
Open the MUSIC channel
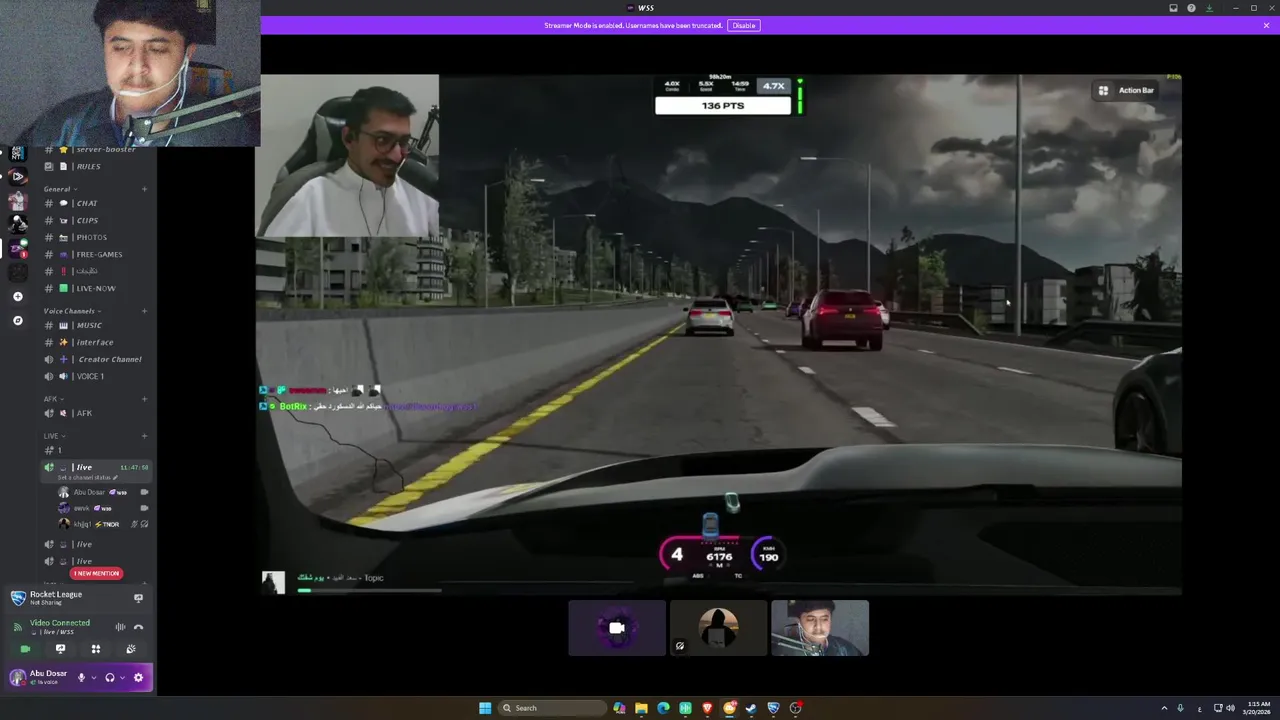click(x=96, y=325)
